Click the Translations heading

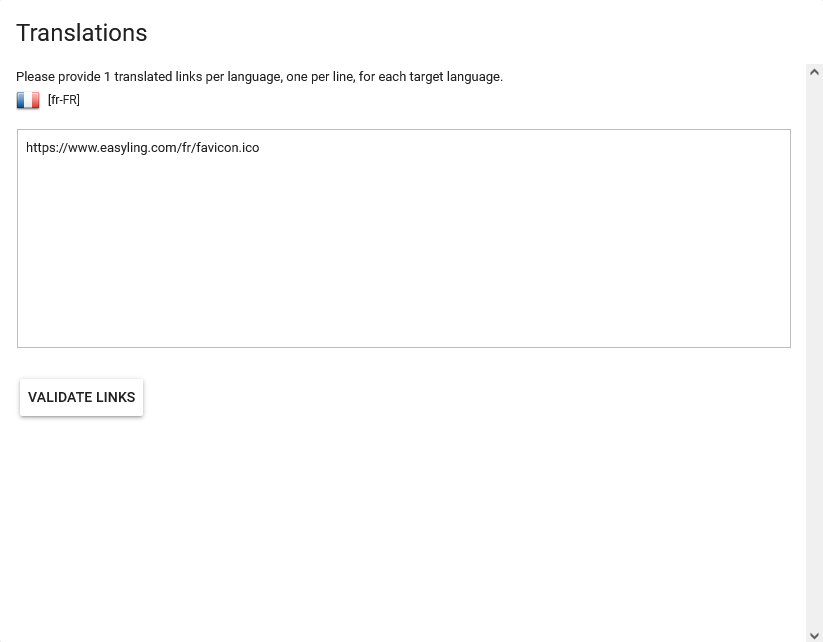pyautogui.click(x=82, y=33)
